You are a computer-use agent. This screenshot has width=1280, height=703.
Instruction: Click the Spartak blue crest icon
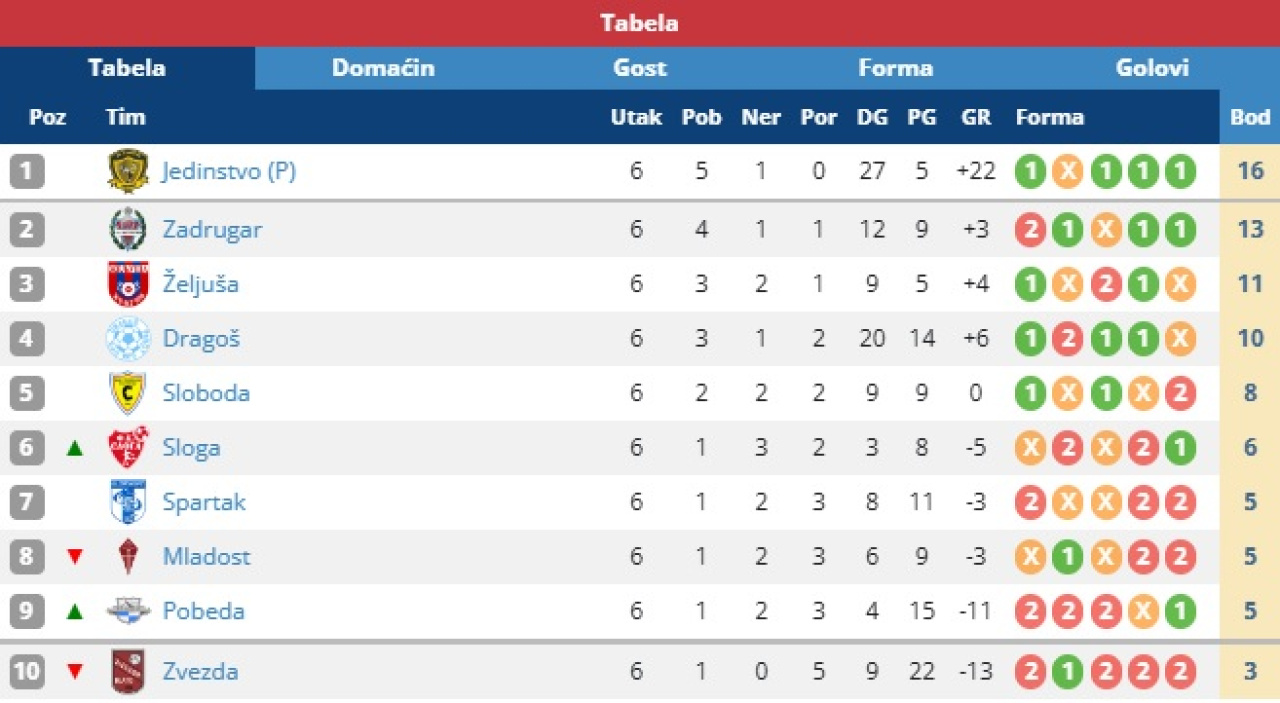128,502
